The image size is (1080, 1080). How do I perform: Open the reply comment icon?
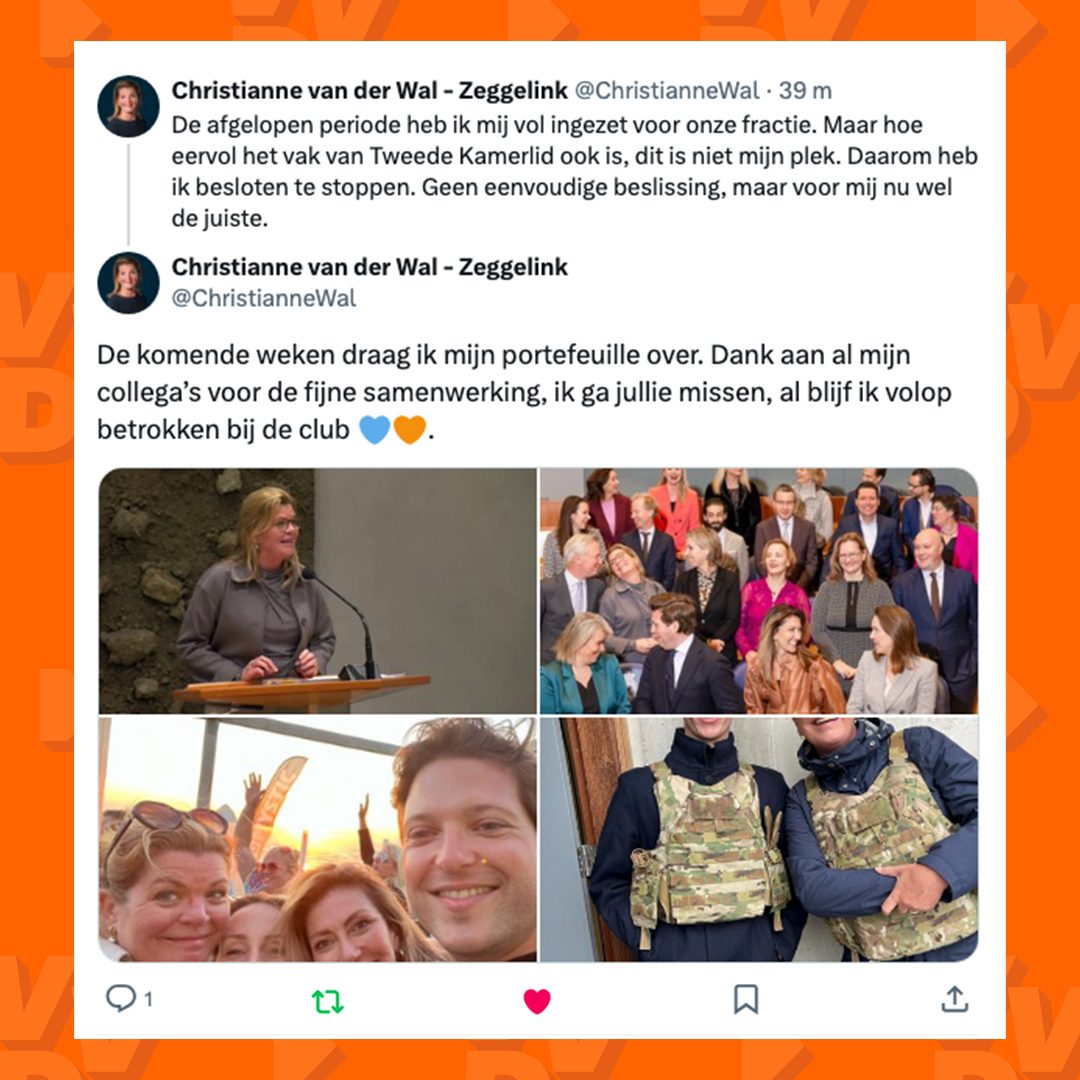click(121, 998)
